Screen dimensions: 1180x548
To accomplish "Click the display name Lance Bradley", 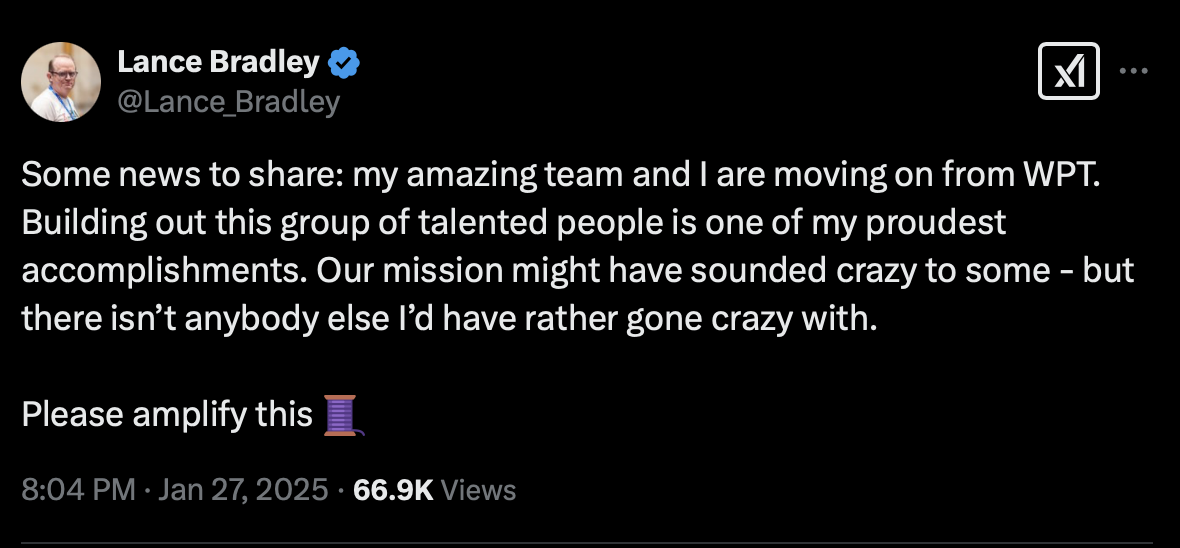I will 218,63.
